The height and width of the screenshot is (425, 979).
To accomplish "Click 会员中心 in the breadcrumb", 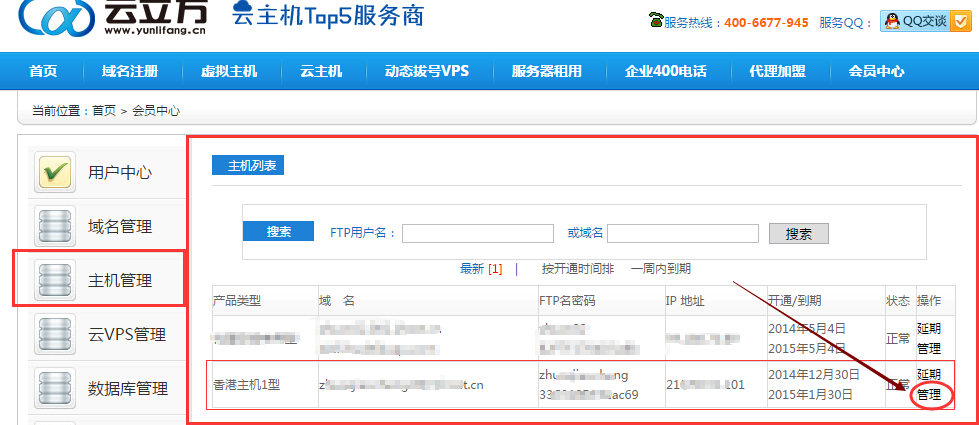I will point(156,111).
